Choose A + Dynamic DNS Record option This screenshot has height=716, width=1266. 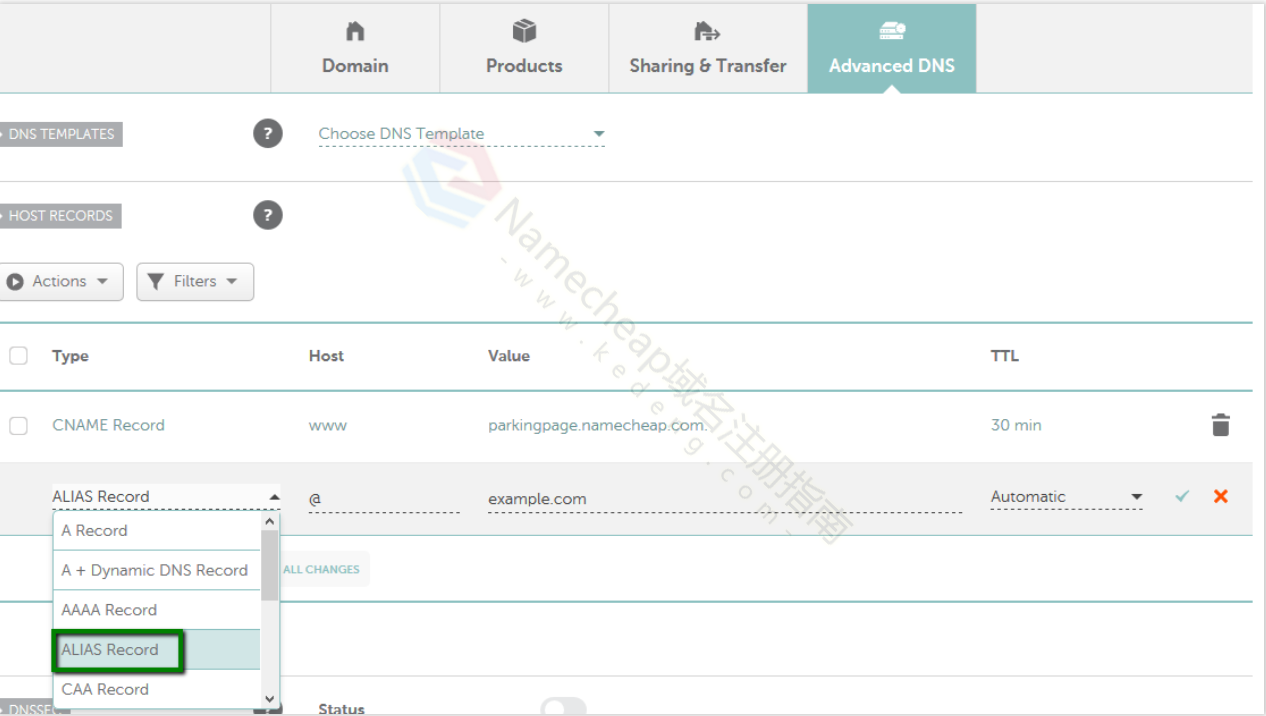(x=157, y=570)
